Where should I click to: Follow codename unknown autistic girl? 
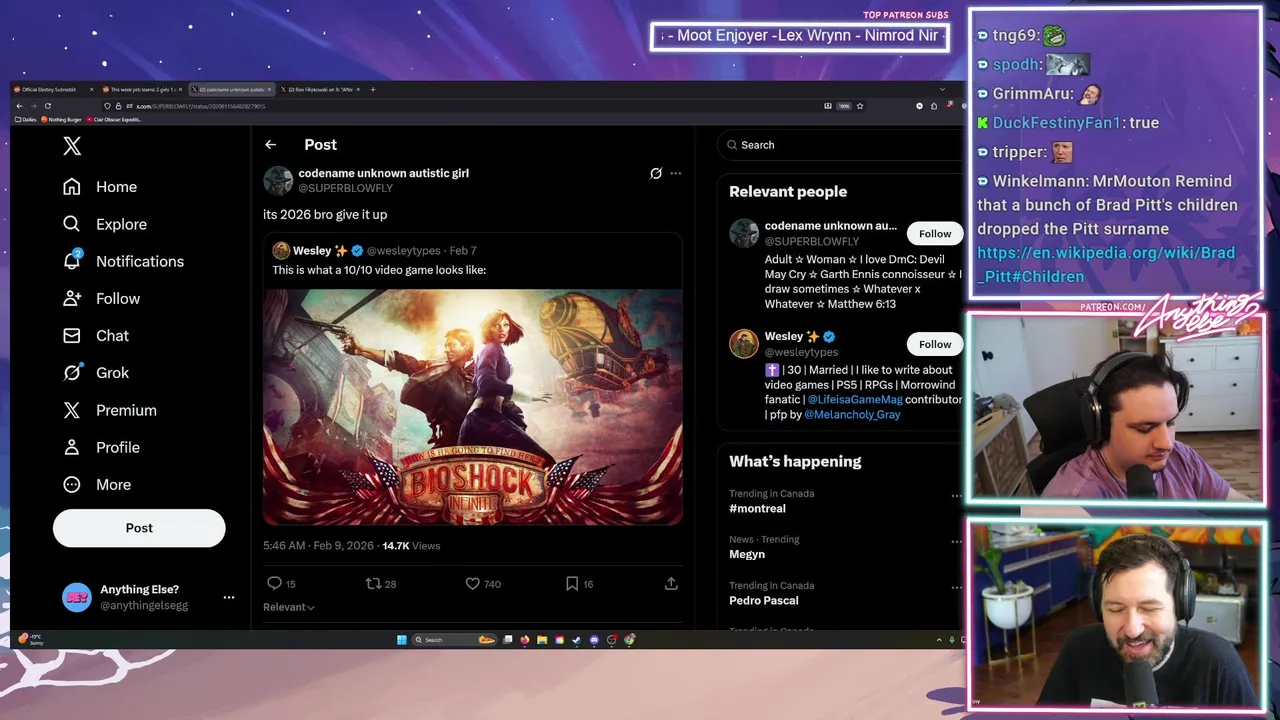tap(935, 233)
